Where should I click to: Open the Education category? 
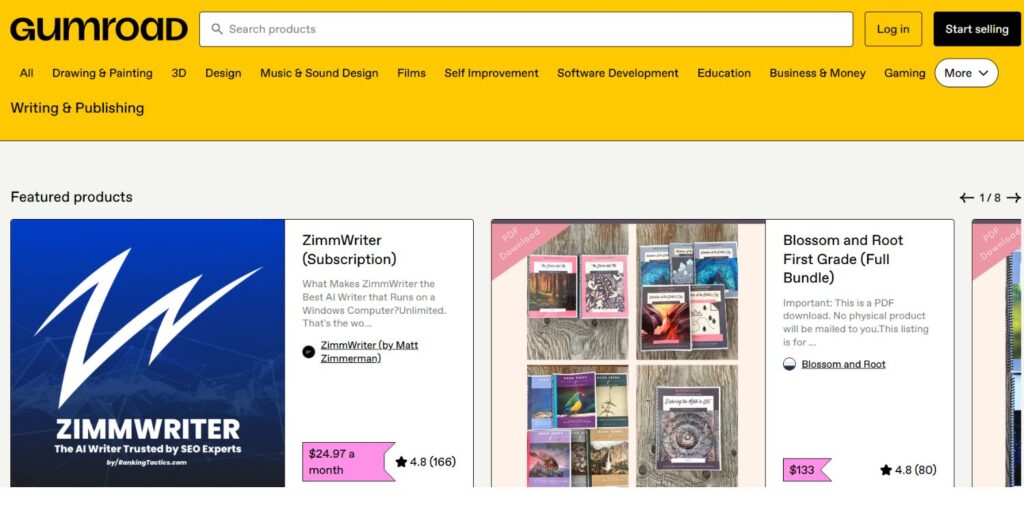724,73
